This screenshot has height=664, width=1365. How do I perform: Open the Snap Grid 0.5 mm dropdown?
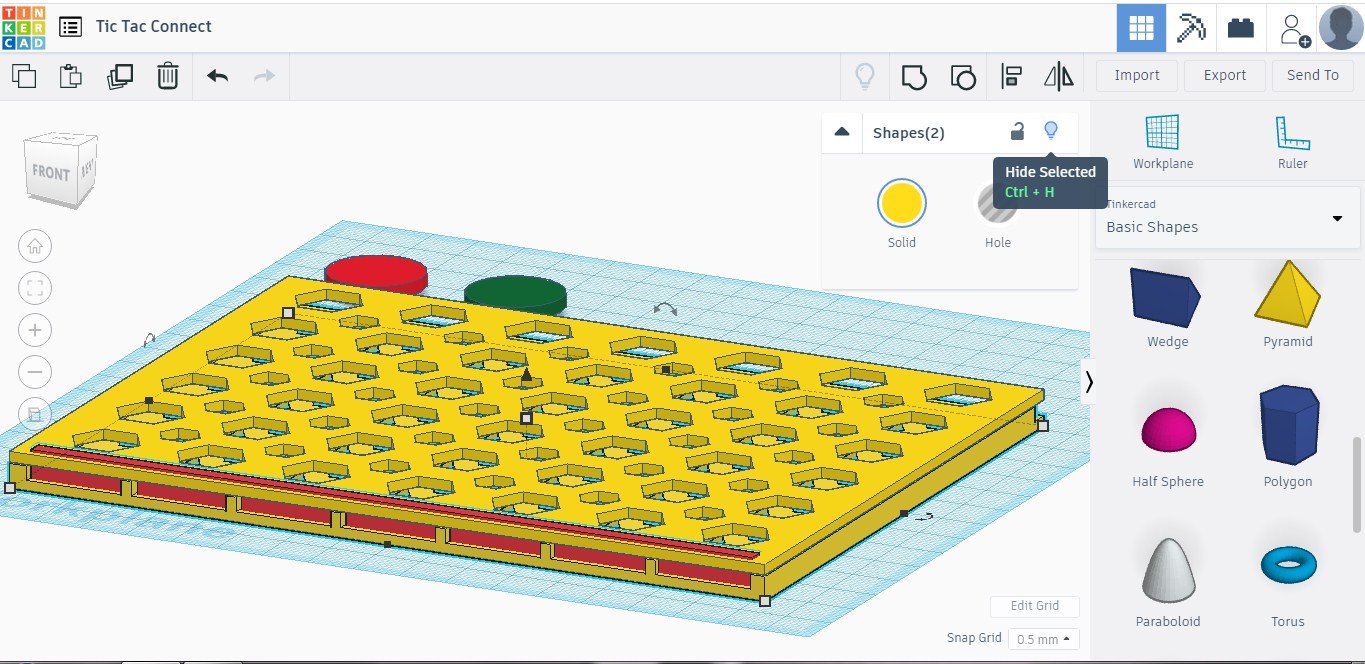coord(1043,638)
